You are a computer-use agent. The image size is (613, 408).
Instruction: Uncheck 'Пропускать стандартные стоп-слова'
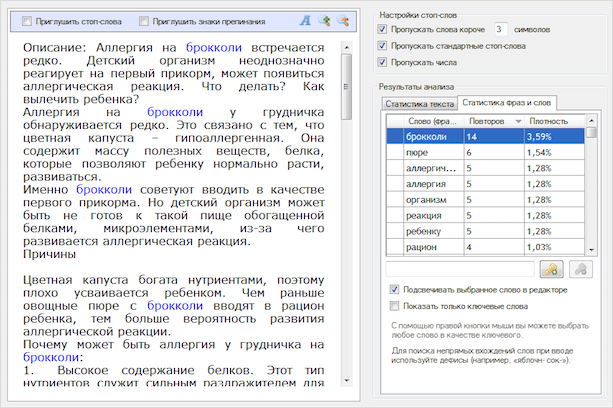(x=383, y=46)
